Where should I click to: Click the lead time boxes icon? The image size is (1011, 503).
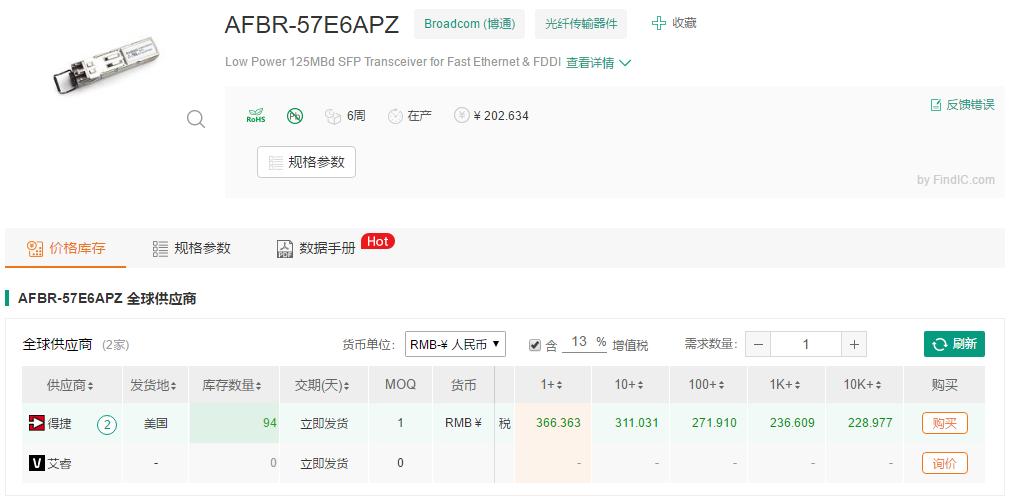(x=333, y=116)
